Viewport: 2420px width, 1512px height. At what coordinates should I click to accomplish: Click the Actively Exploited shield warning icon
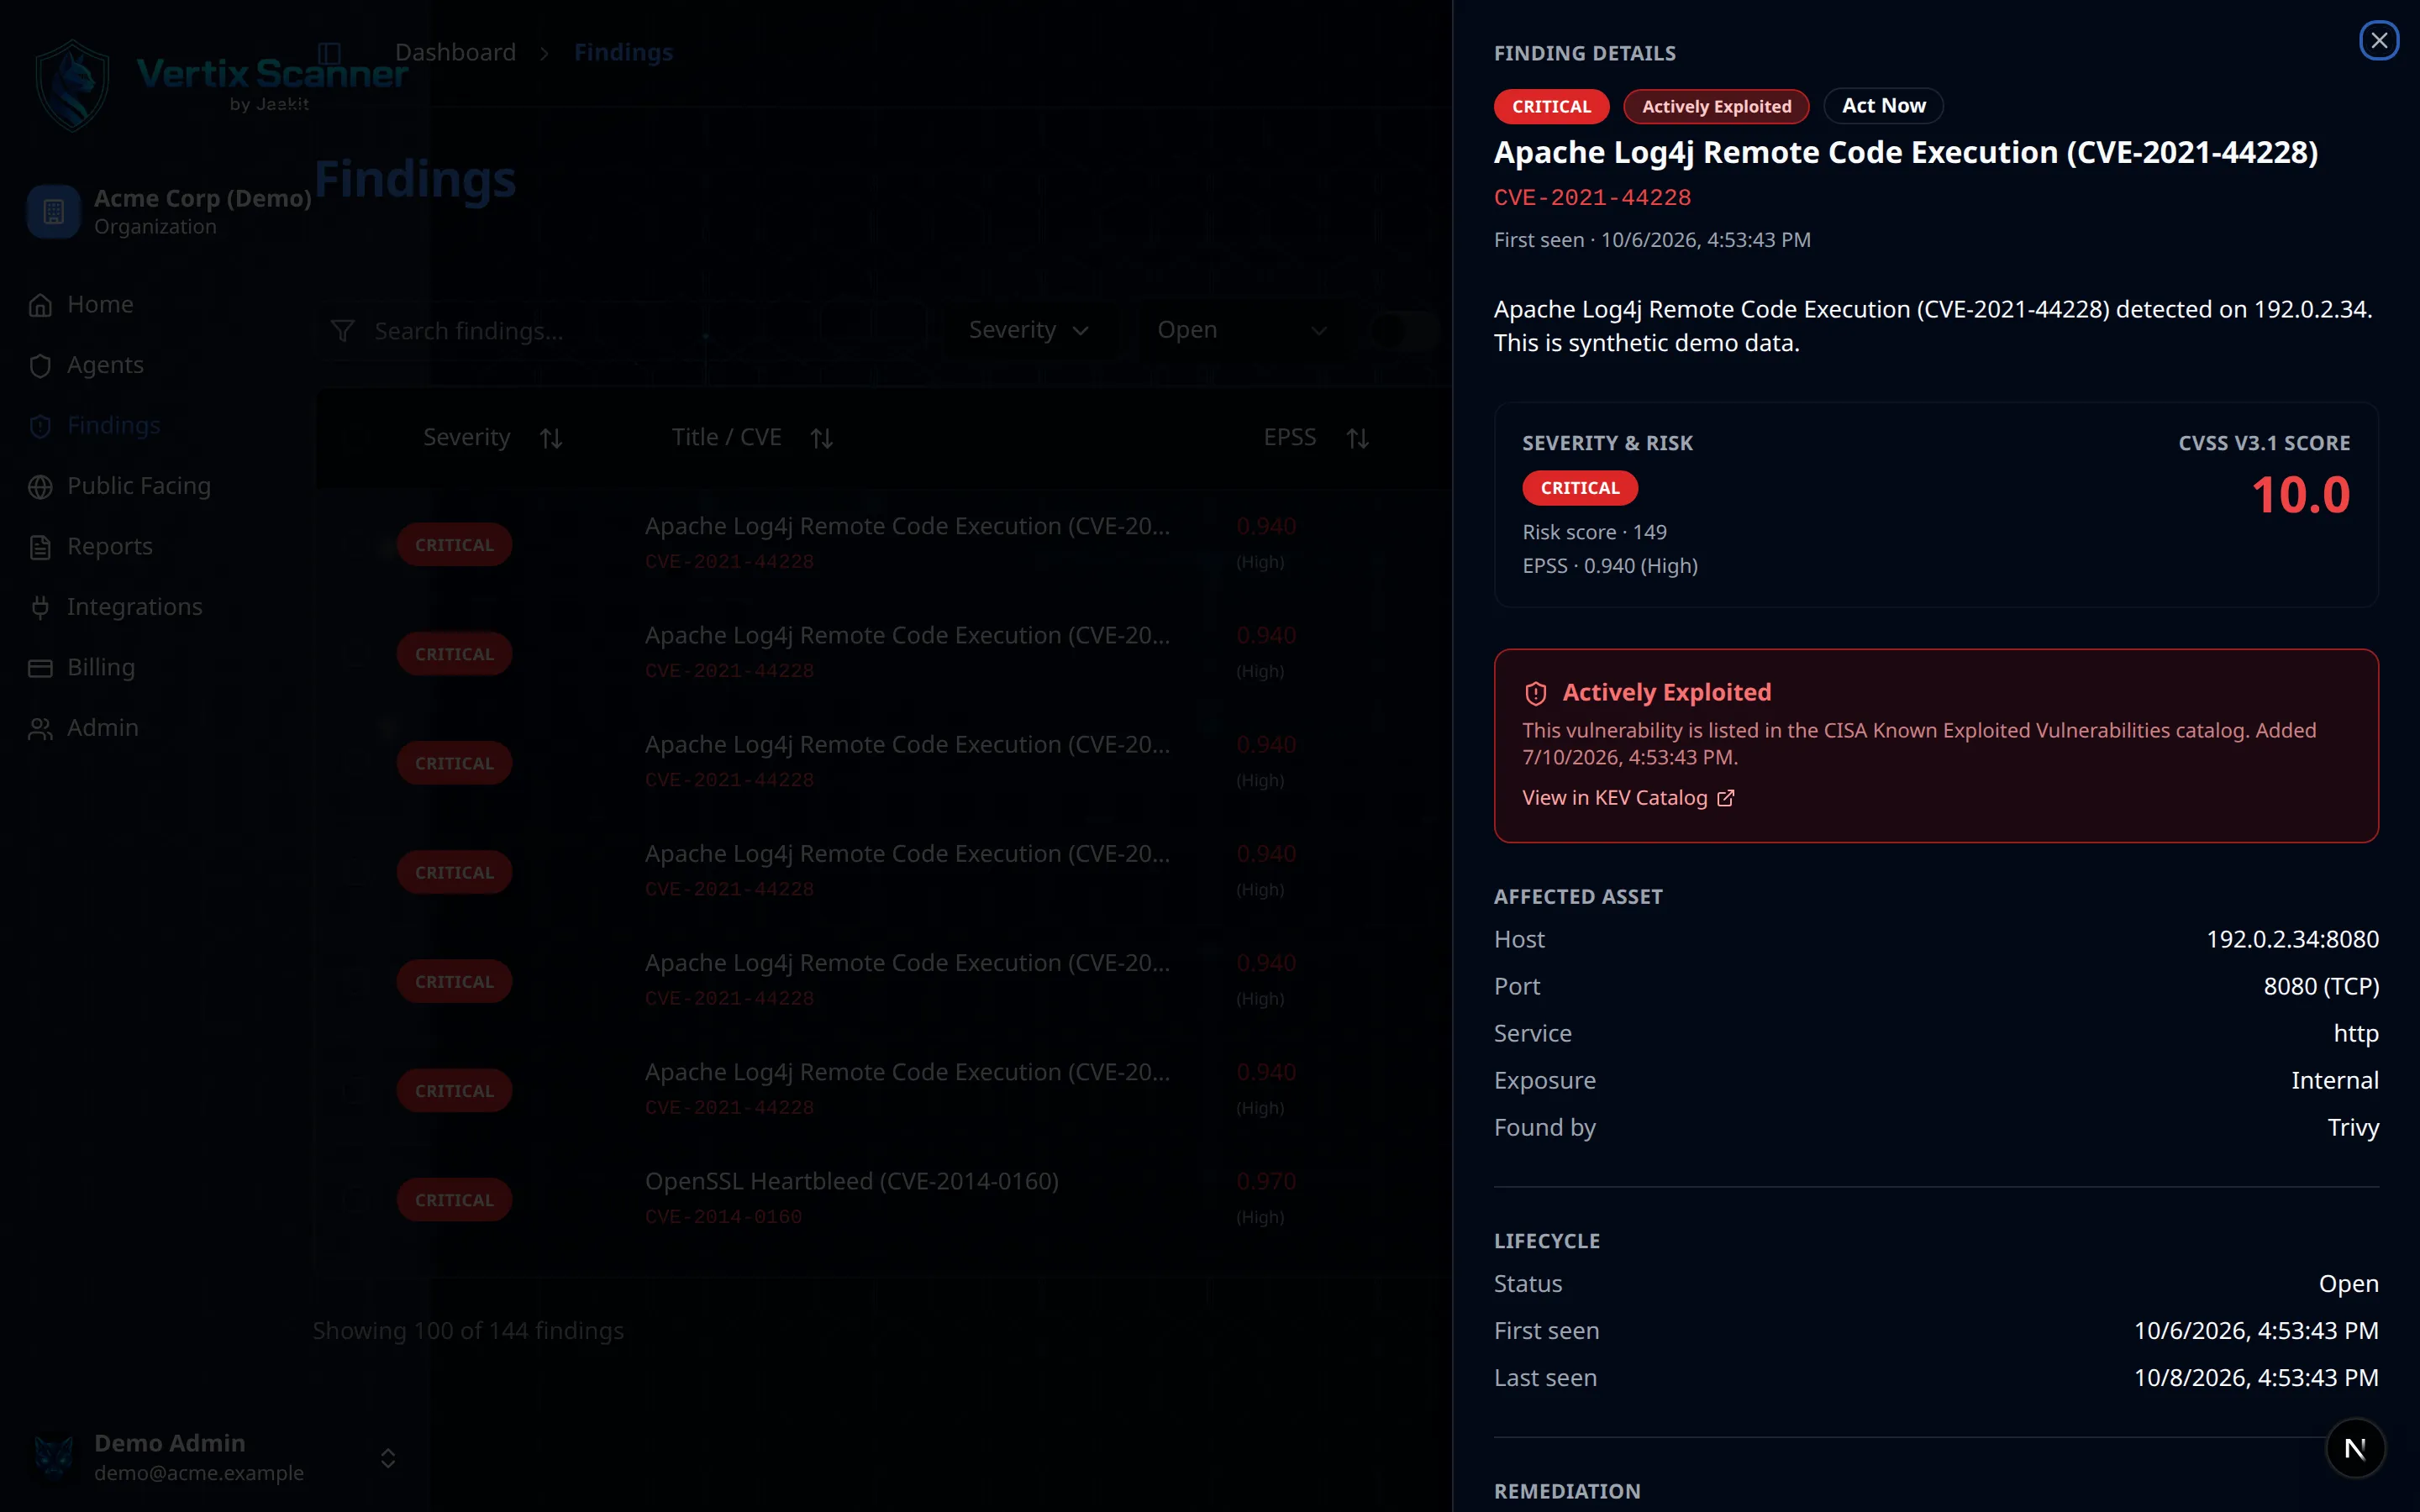(1536, 693)
